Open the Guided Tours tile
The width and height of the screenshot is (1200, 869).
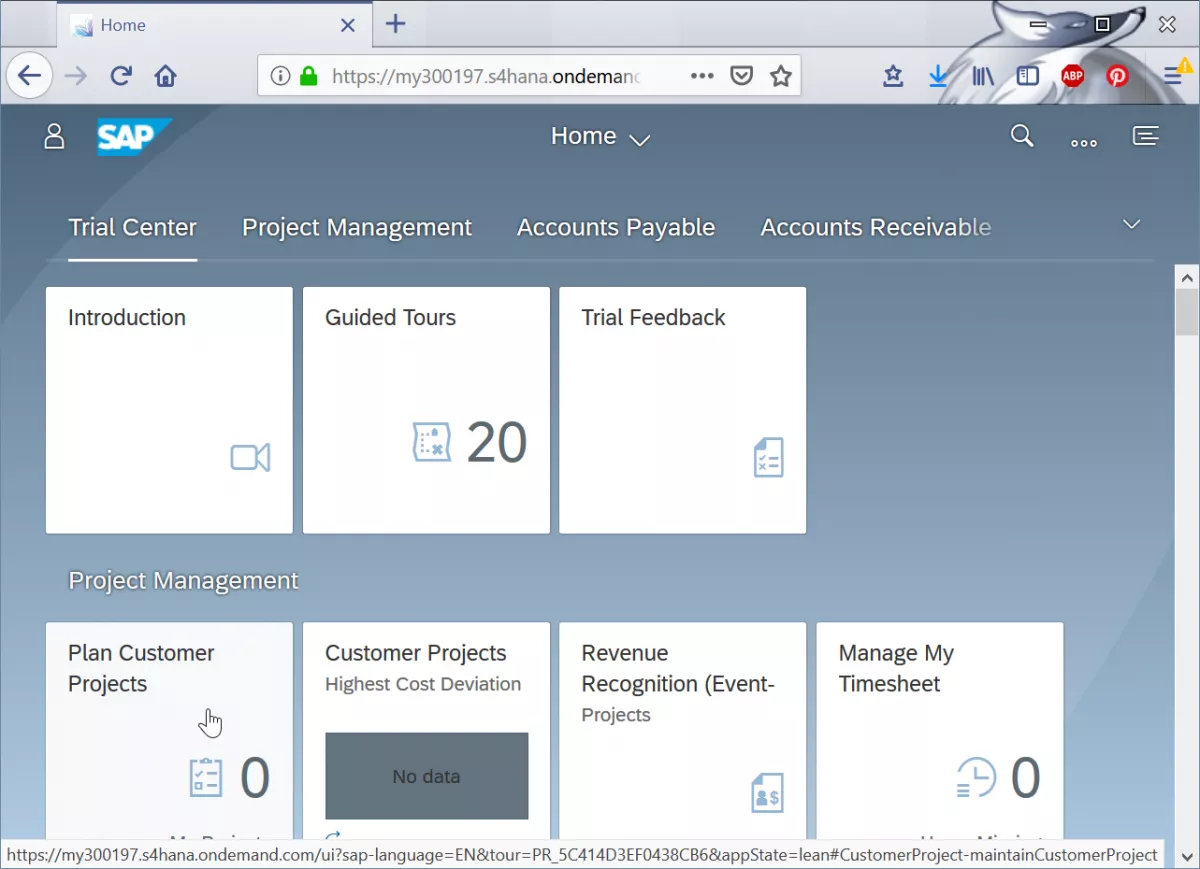tap(426, 410)
